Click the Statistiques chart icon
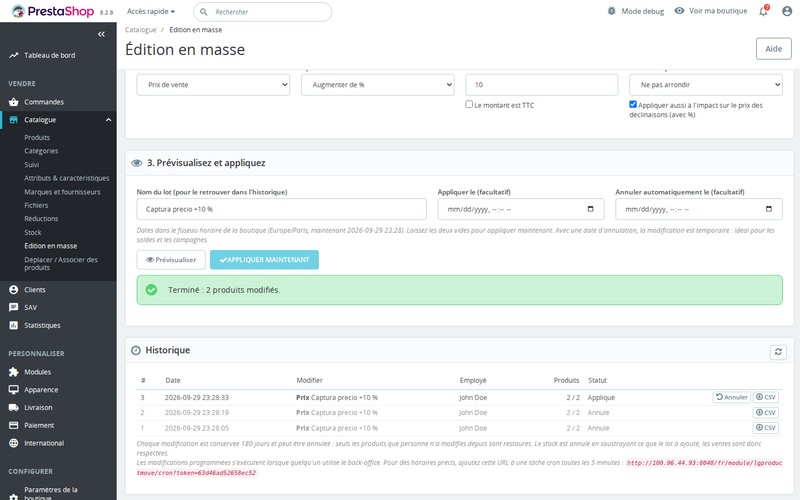The width and height of the screenshot is (800, 500). [14, 326]
